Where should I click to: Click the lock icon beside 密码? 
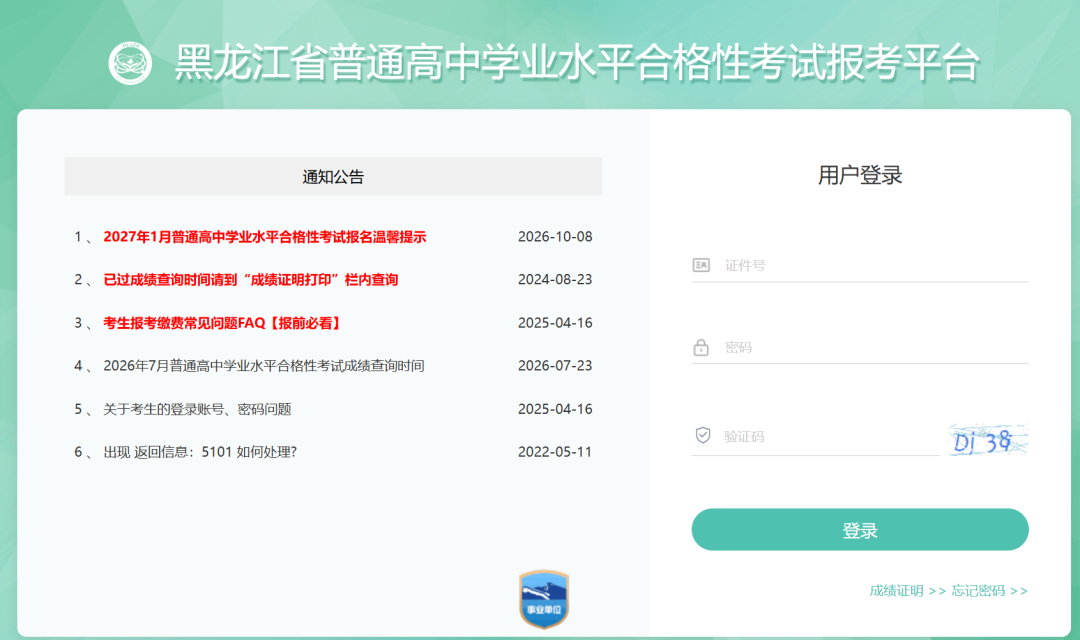701,347
